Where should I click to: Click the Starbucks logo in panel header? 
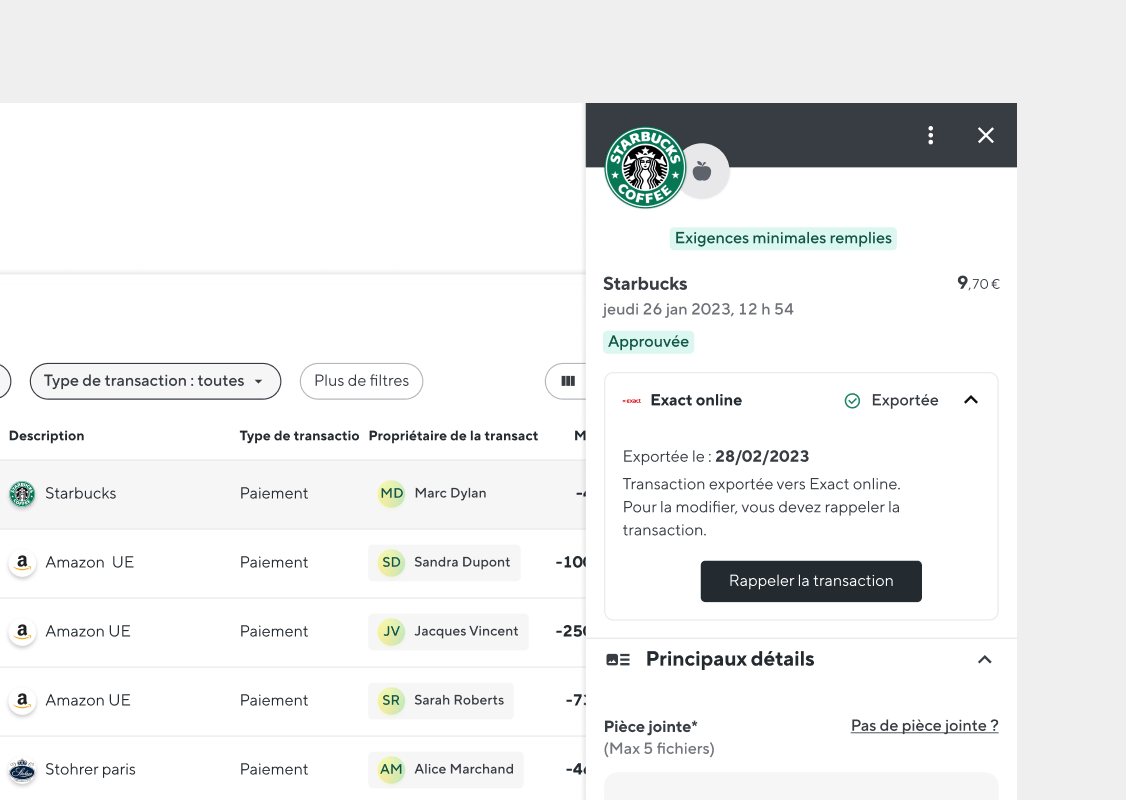(x=645, y=168)
